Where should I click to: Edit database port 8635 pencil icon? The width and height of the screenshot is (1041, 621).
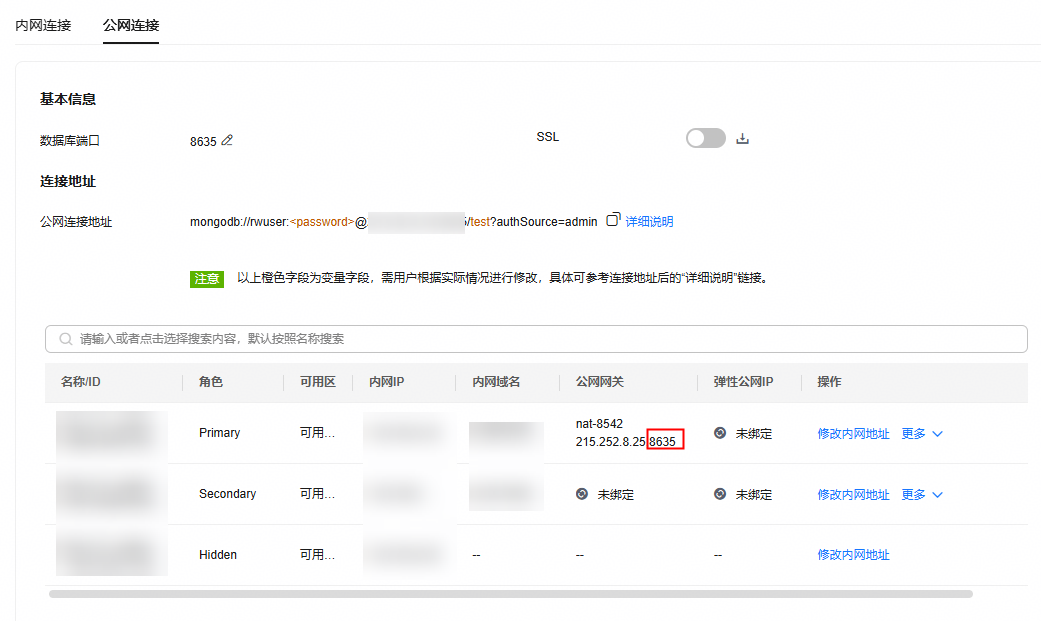227,140
